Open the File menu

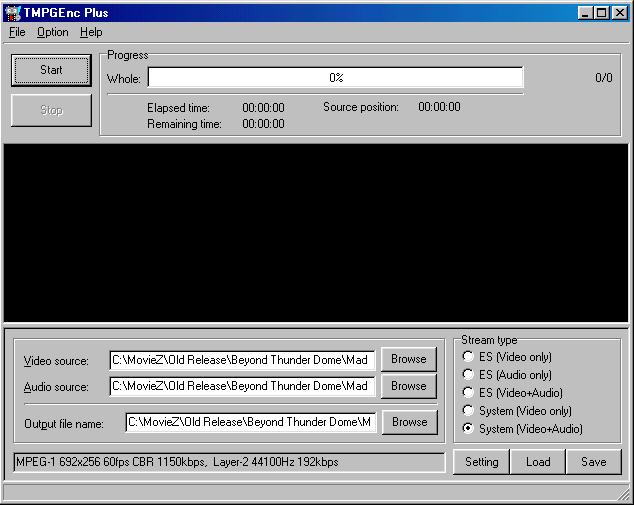pos(17,32)
